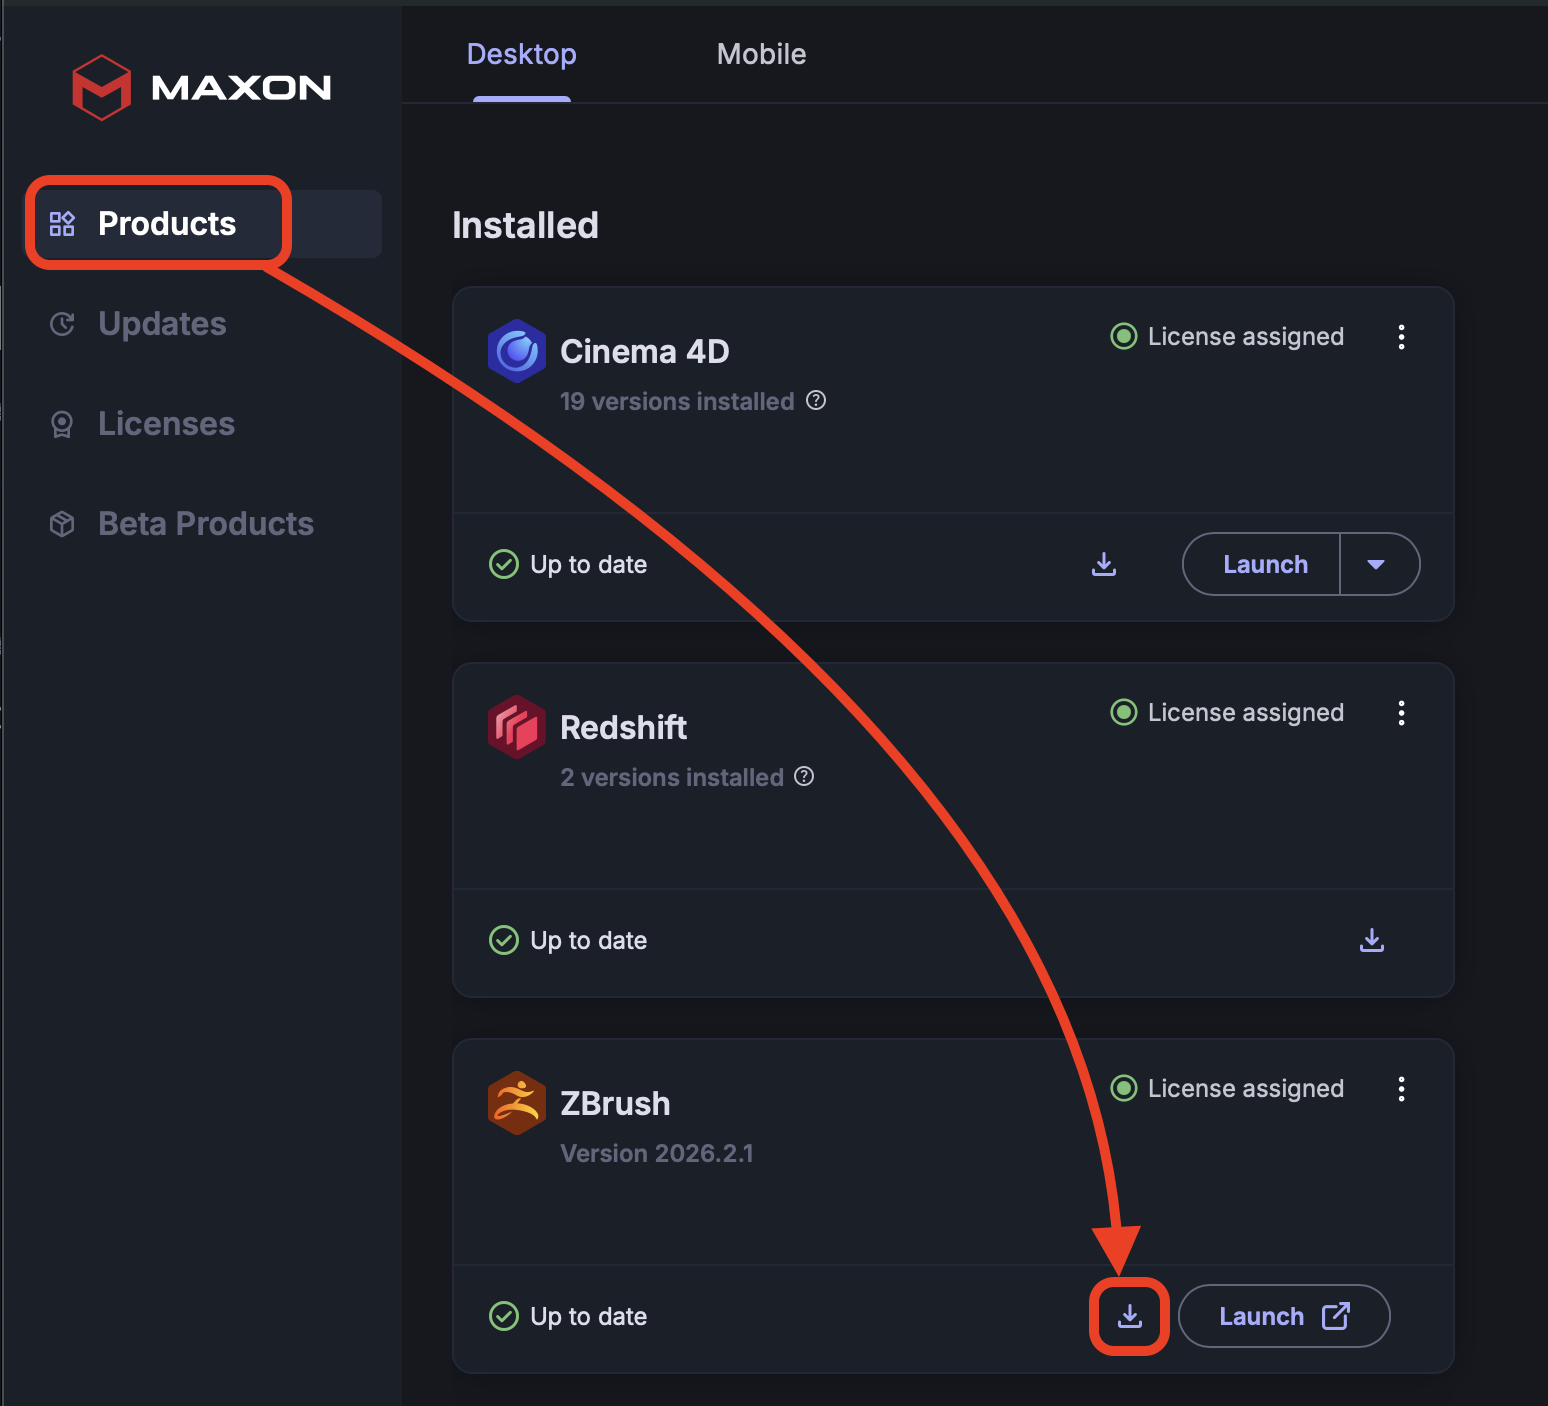
Task: Launch ZBrush
Action: tap(1284, 1316)
